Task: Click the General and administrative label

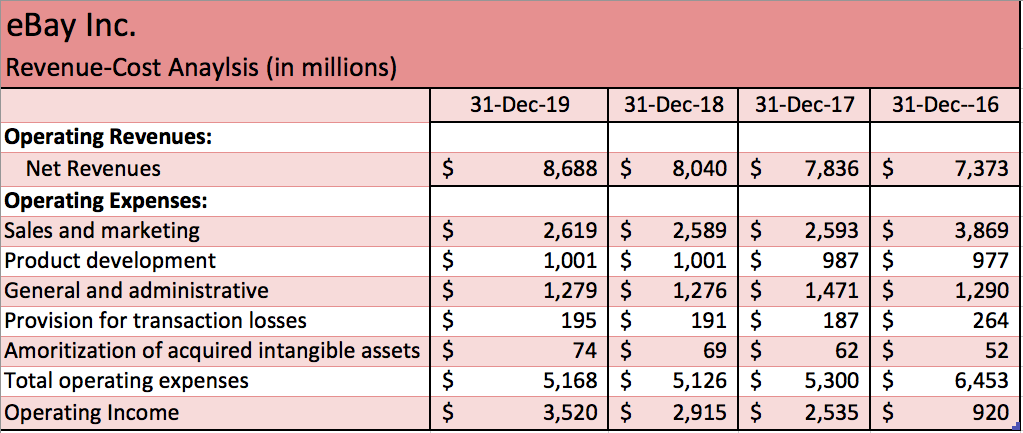Action: pyautogui.click(x=137, y=291)
